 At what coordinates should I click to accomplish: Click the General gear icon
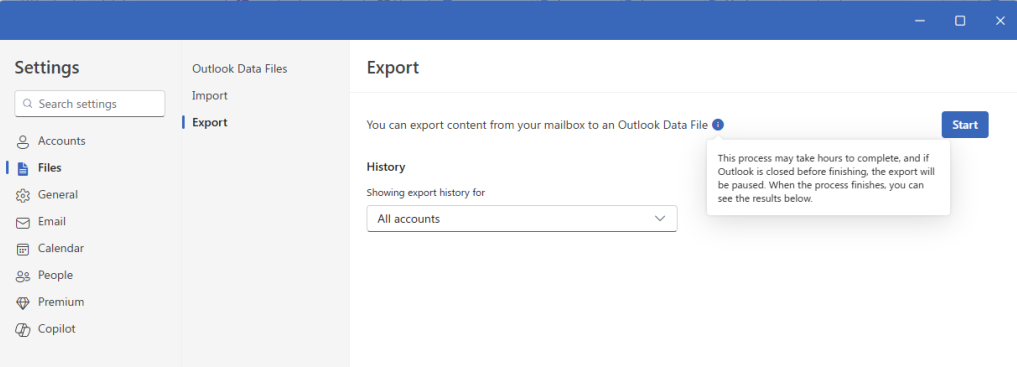[x=23, y=195]
